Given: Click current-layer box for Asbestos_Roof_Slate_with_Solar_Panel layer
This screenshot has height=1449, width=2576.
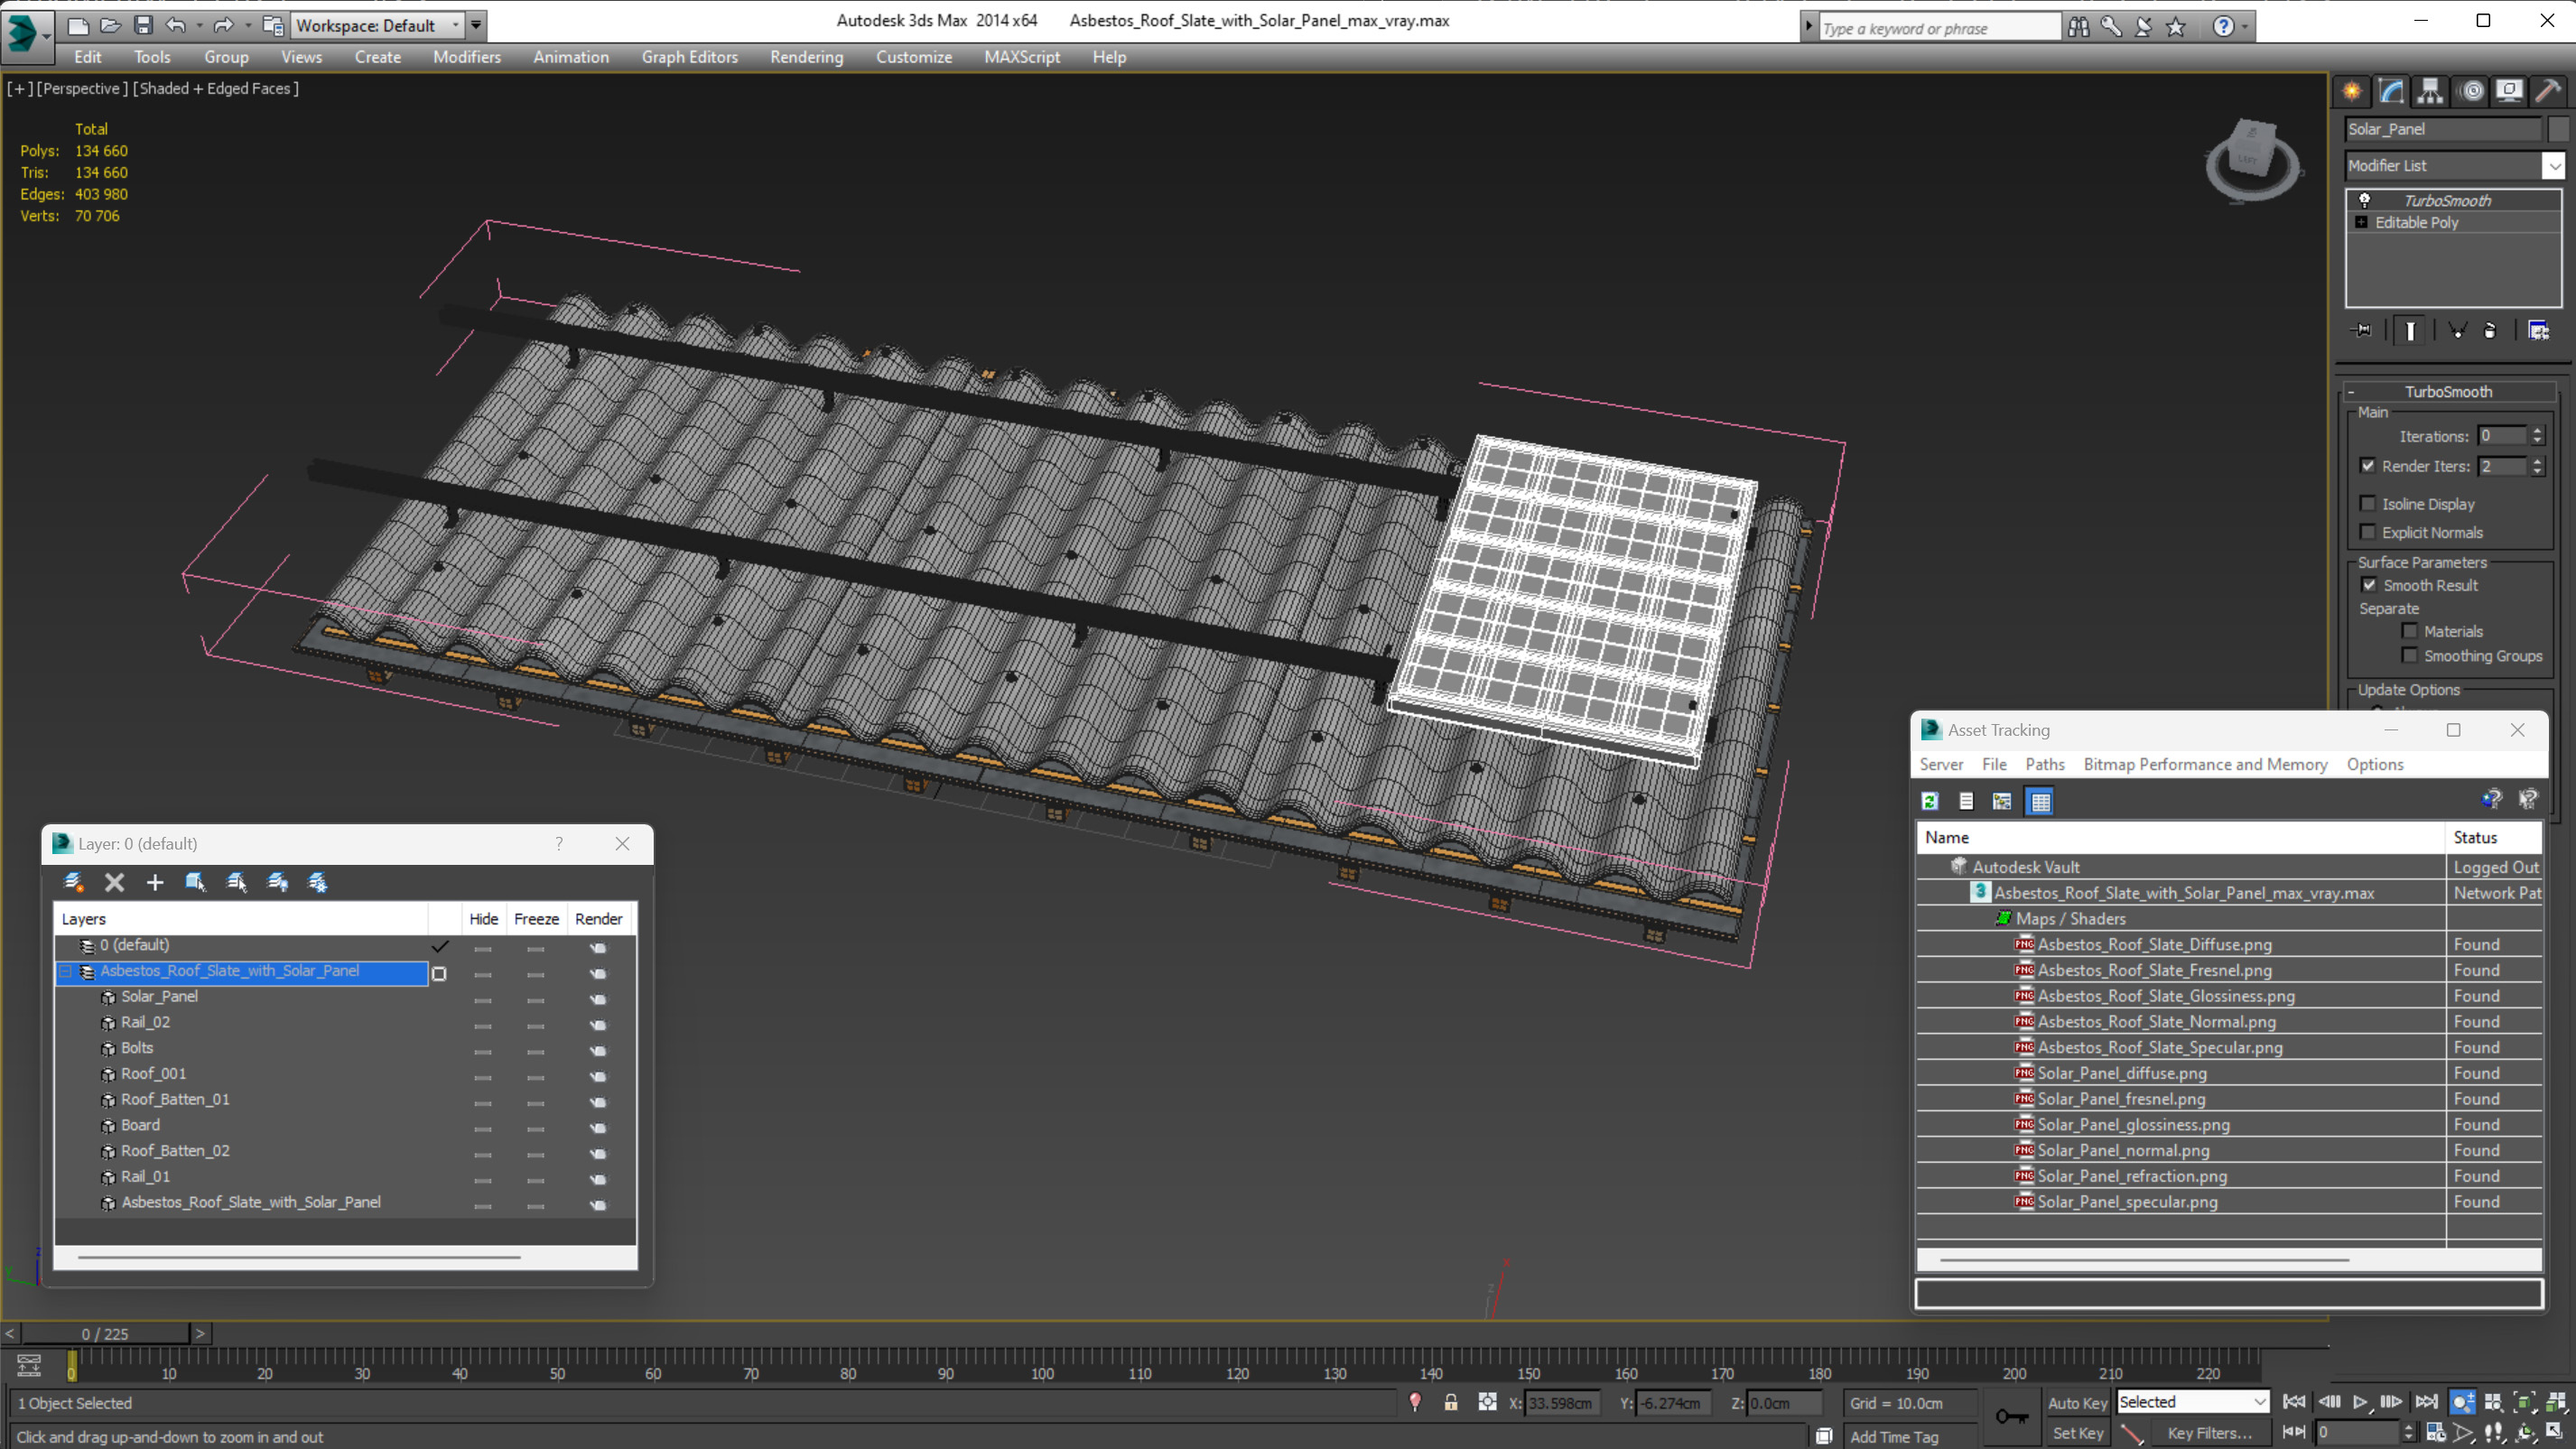Looking at the screenshot, I should tap(439, 973).
